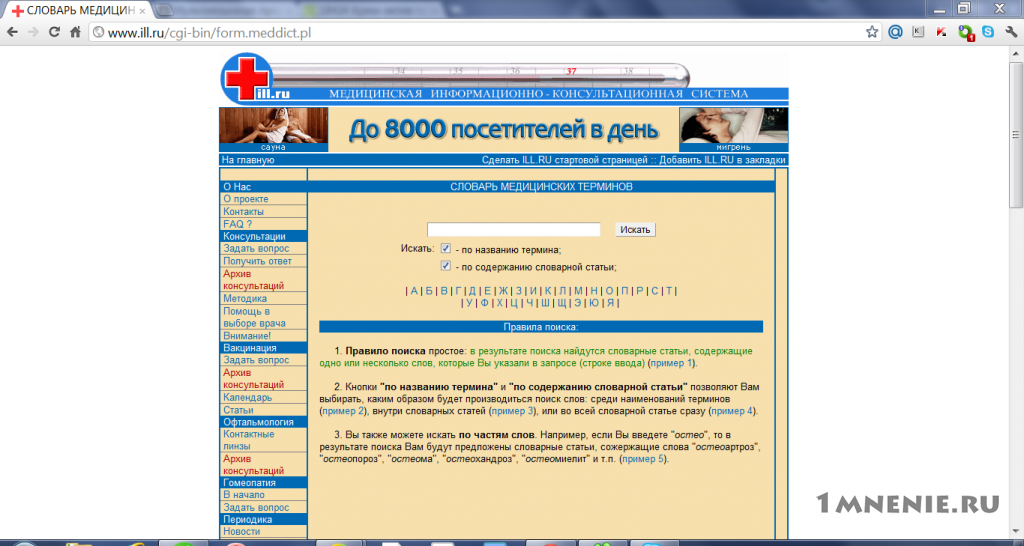
Task: Select letter А in the alphabet index
Action: tap(413, 291)
